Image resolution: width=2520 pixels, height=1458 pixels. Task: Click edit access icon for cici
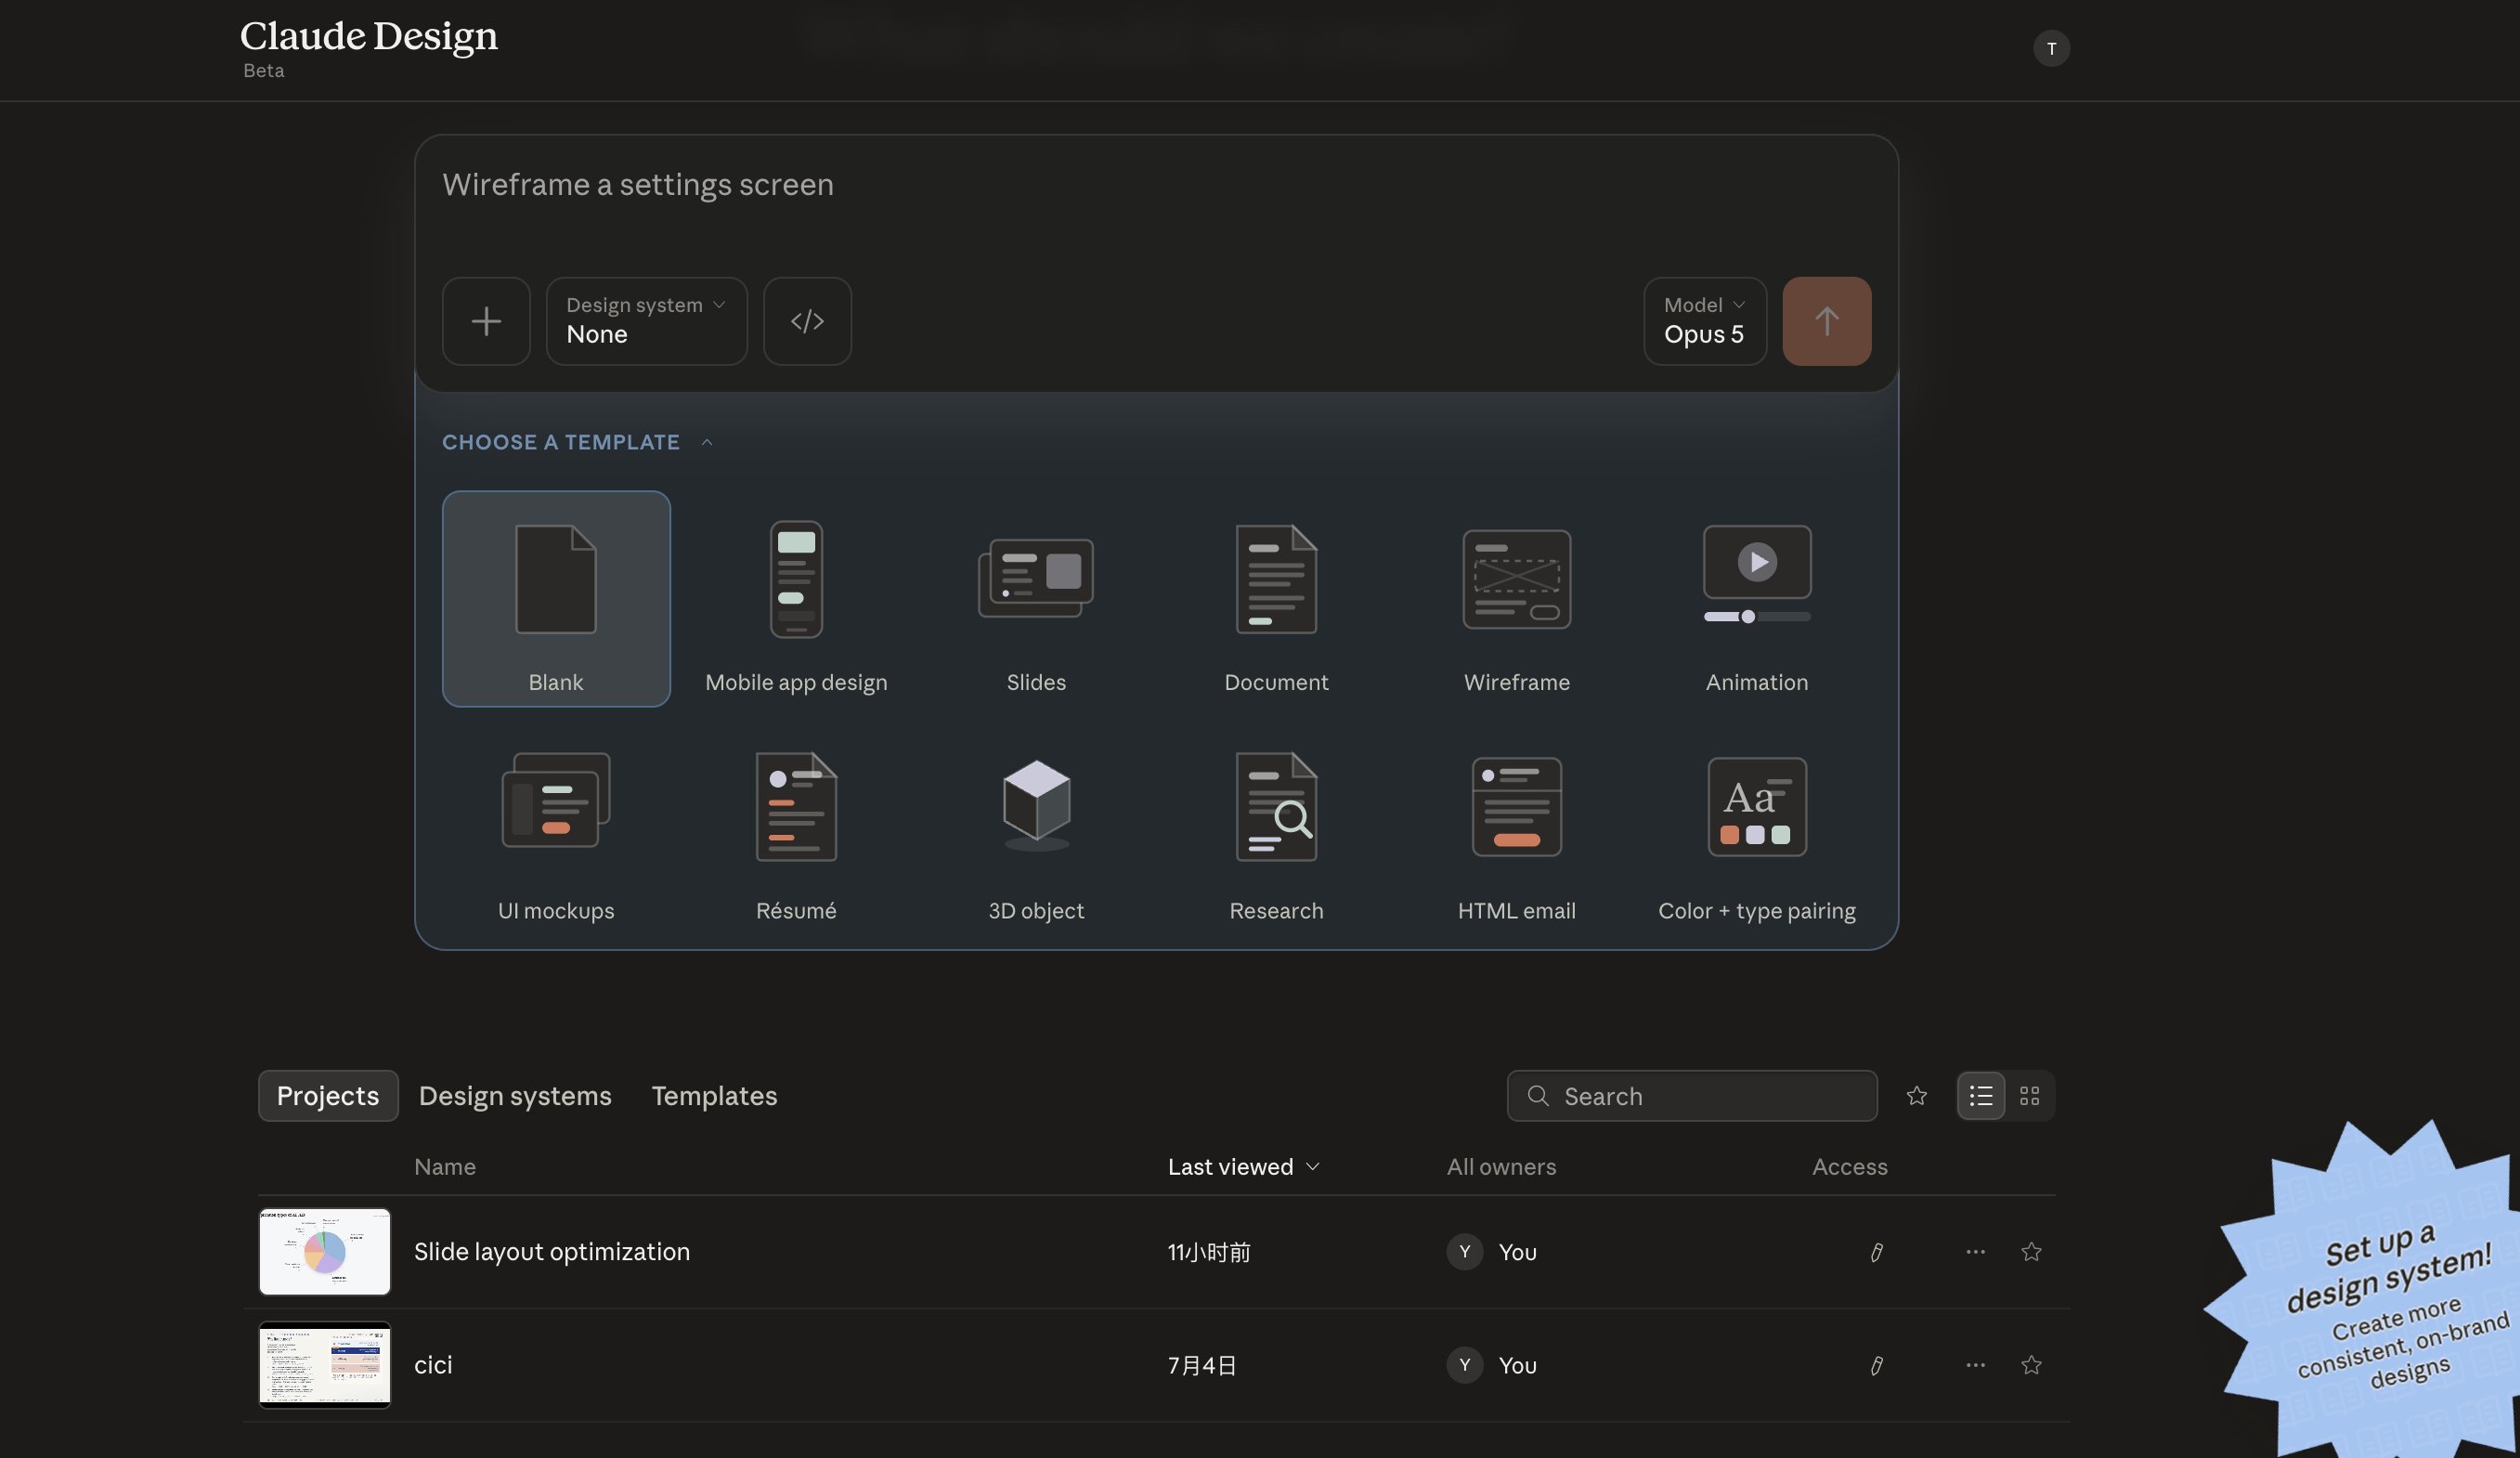pyautogui.click(x=1876, y=1365)
